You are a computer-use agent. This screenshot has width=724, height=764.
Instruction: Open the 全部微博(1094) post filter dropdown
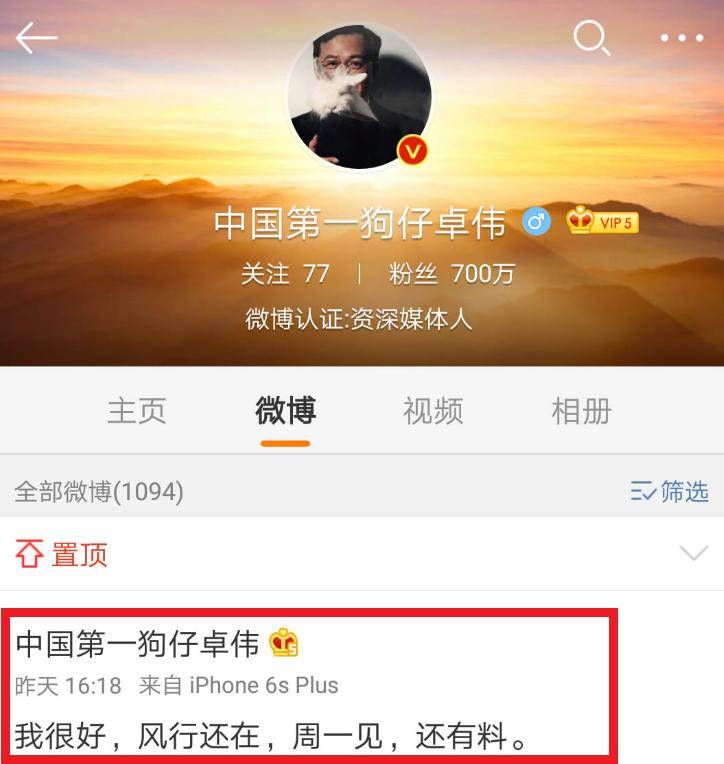[x=99, y=491]
